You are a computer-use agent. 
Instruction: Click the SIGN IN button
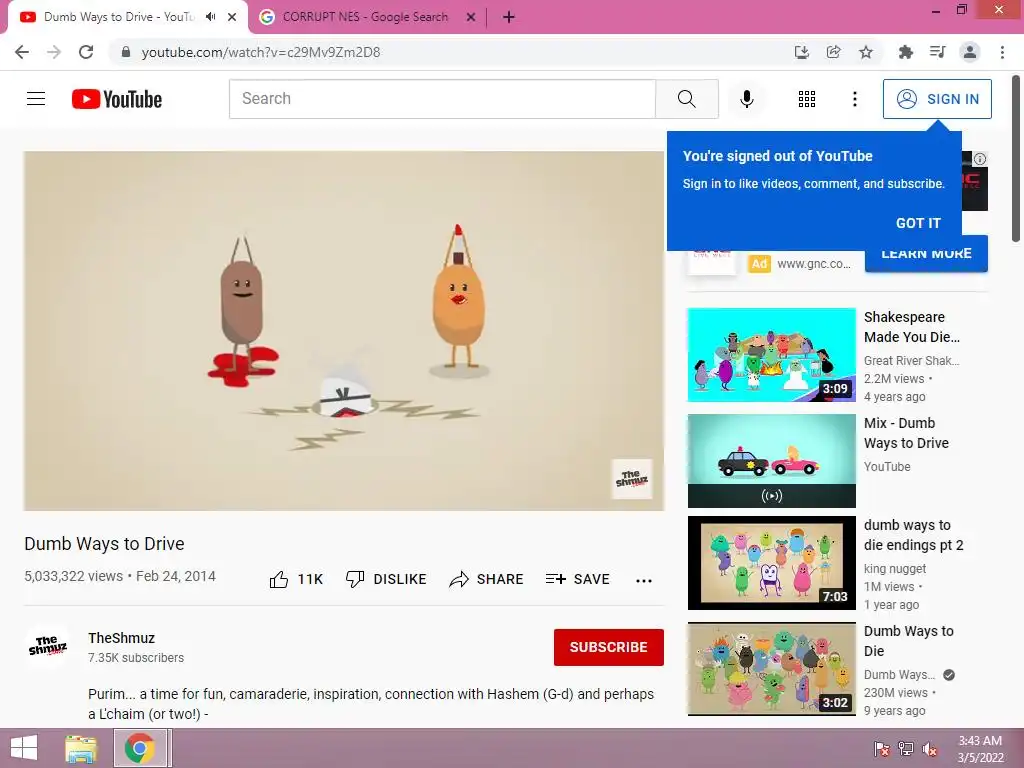coord(937,99)
